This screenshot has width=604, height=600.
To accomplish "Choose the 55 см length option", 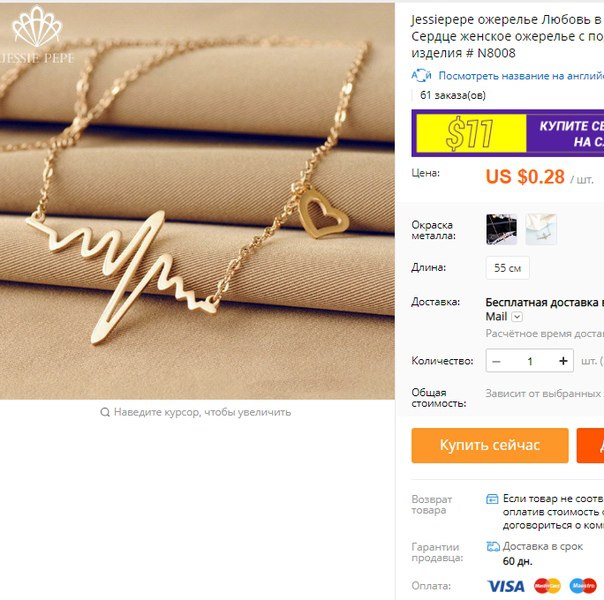I will click(507, 268).
